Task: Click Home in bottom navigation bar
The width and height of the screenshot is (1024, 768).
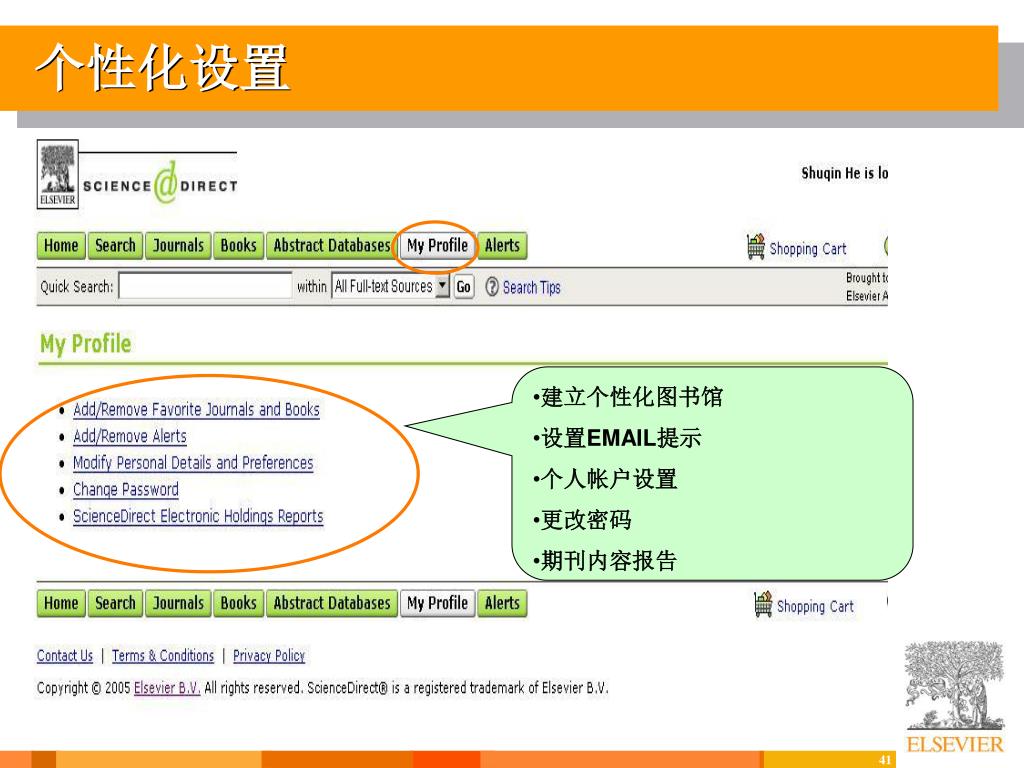Action: point(61,603)
